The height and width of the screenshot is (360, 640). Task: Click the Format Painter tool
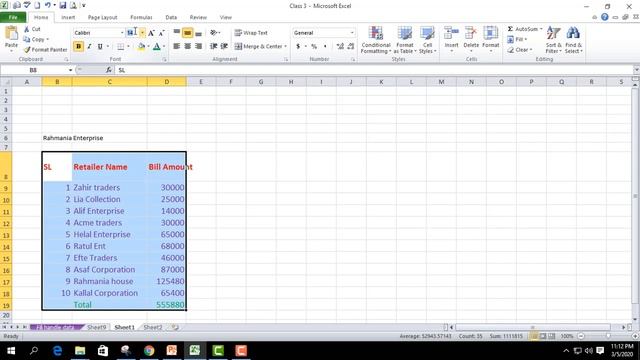[45, 49]
